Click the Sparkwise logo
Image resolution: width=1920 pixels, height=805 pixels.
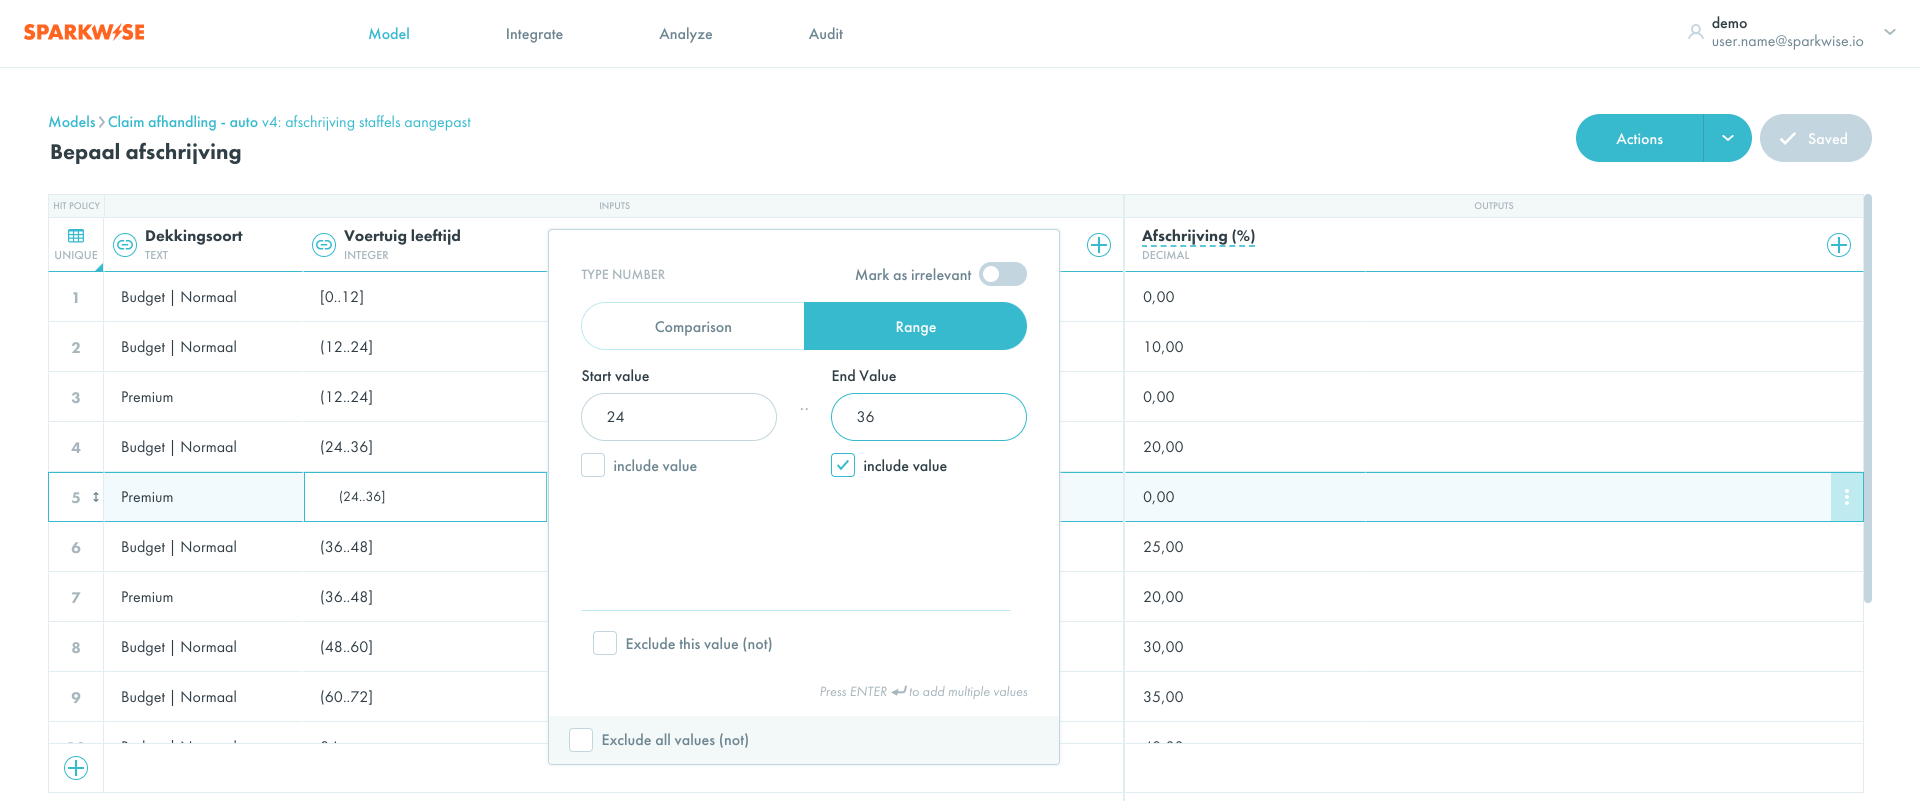84,33
